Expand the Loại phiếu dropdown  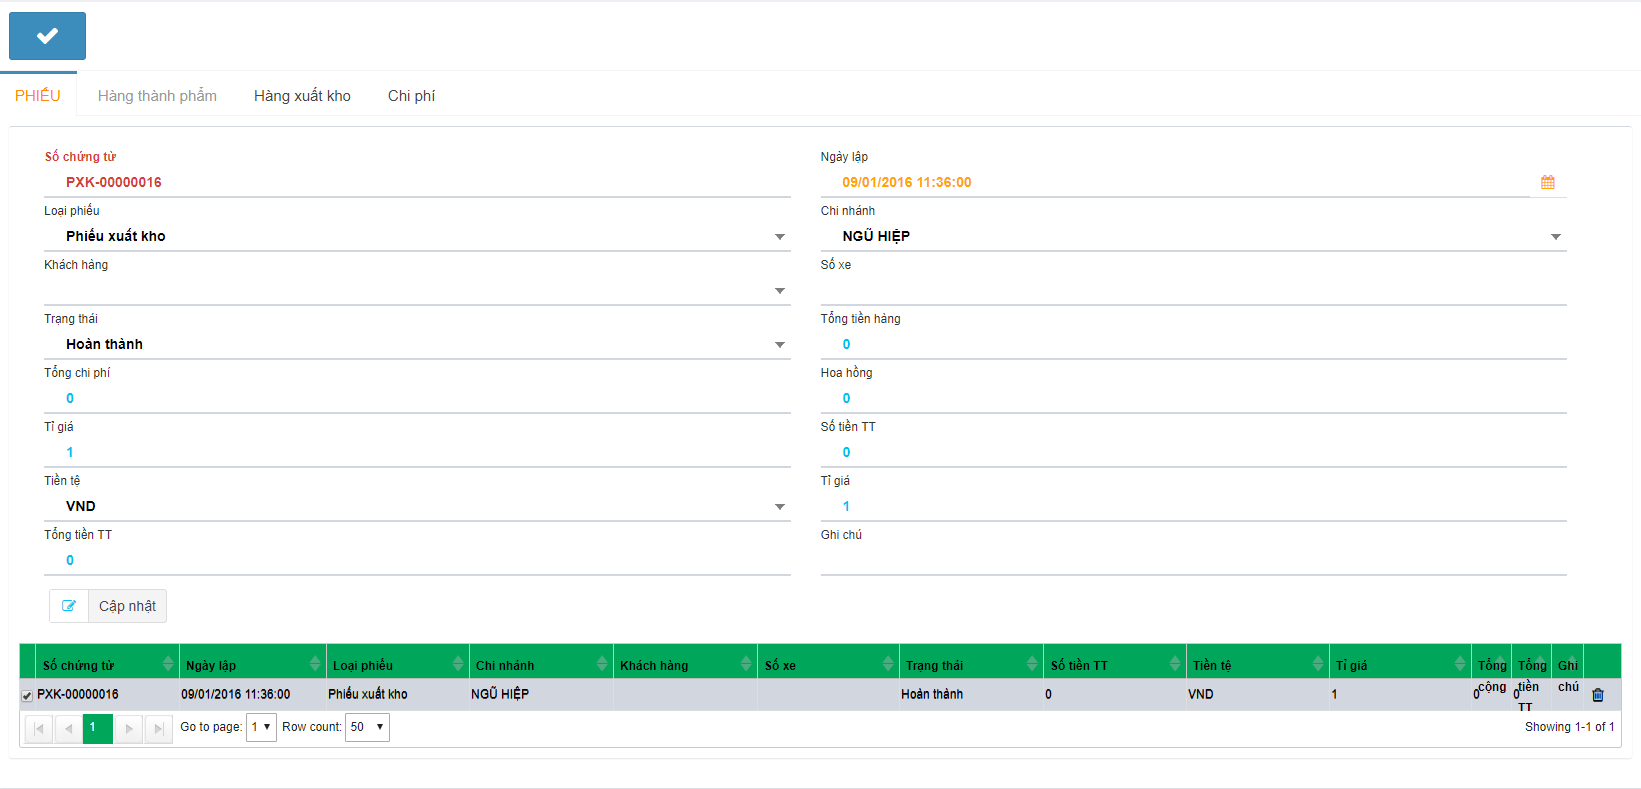click(x=779, y=237)
